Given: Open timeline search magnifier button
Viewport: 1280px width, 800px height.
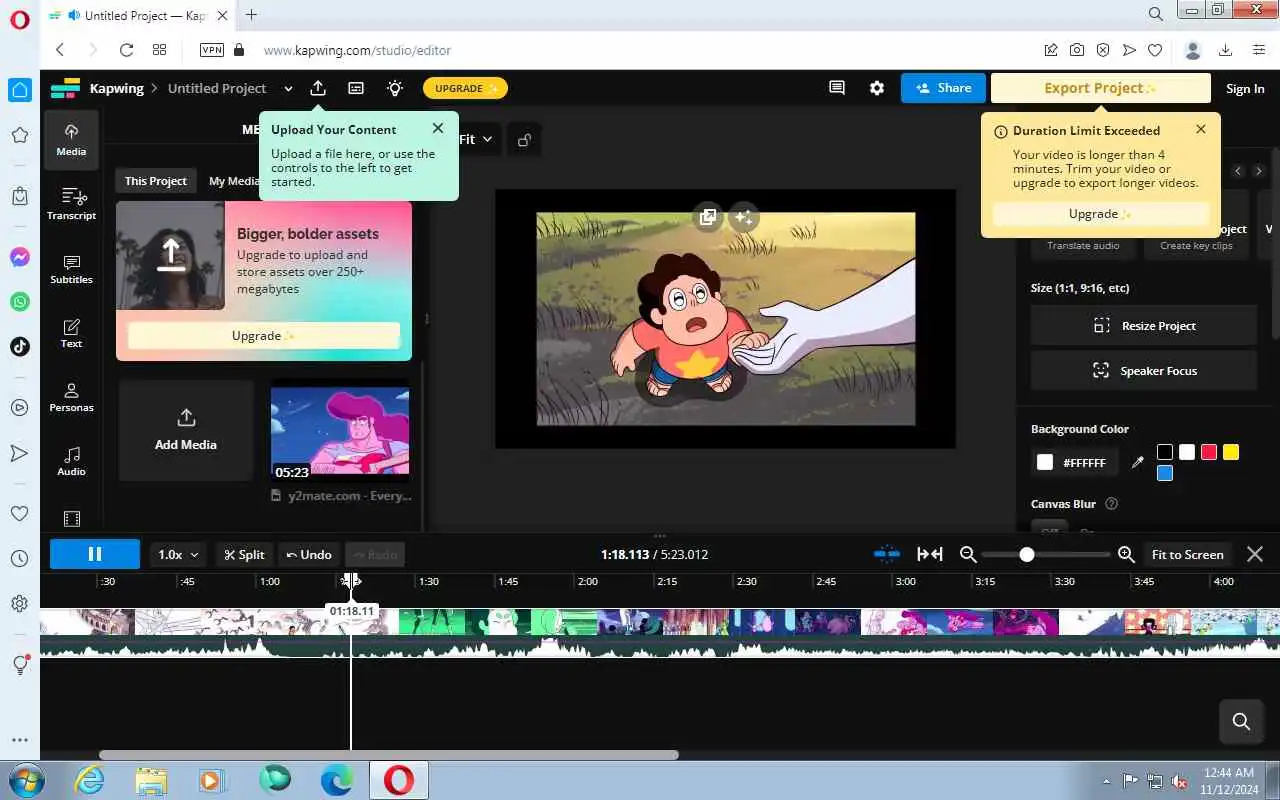Looking at the screenshot, I should (x=1241, y=721).
